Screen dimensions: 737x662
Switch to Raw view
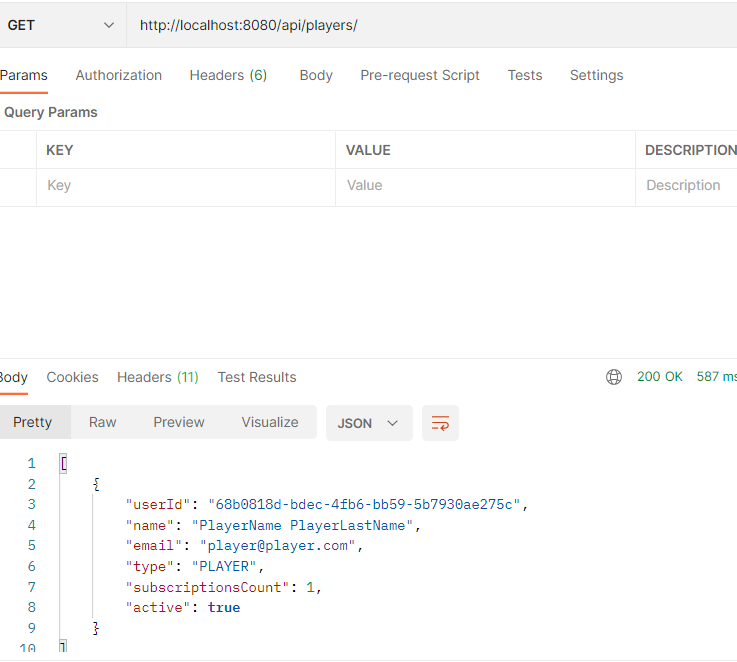(x=102, y=422)
